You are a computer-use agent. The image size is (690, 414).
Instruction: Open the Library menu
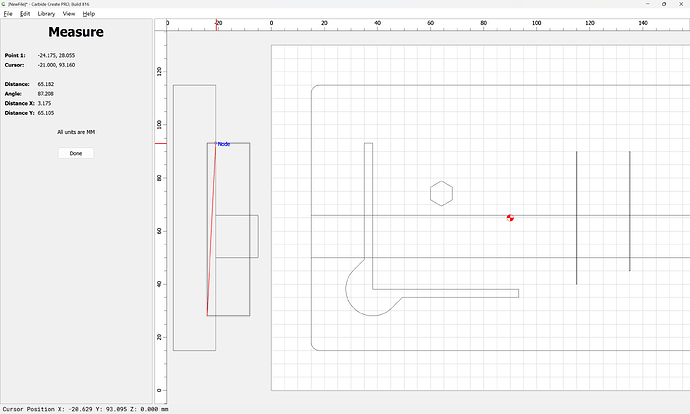[x=46, y=14]
